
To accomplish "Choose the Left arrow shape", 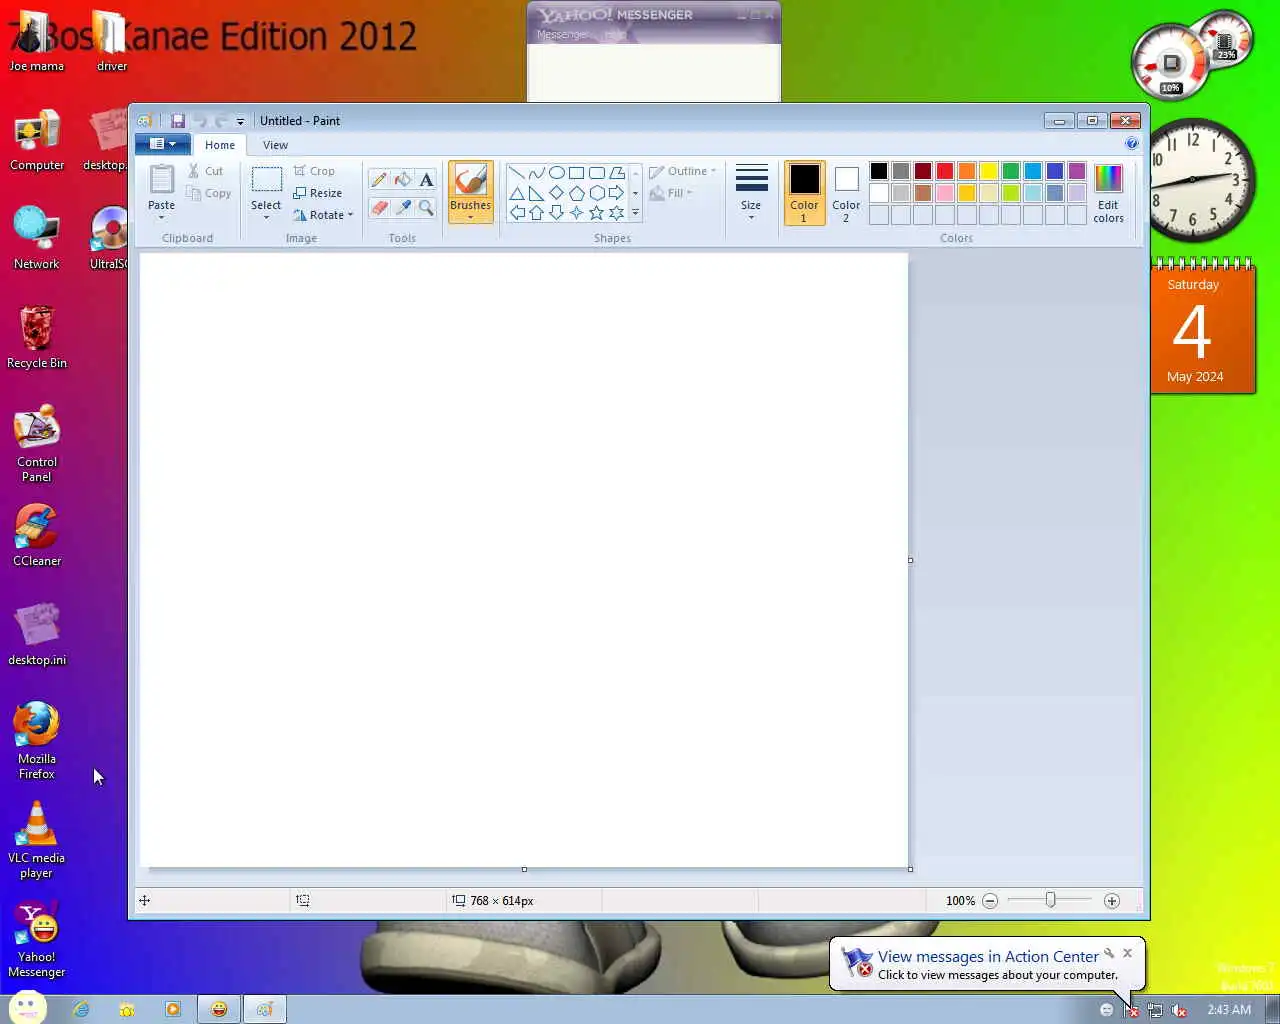I will click(x=517, y=213).
